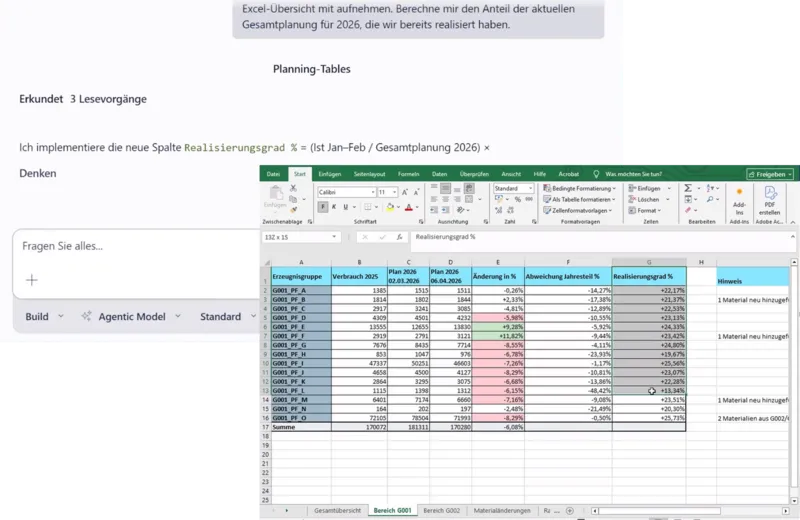
Task: Open Als Tabelle formatieren menu
Action: click(579, 200)
